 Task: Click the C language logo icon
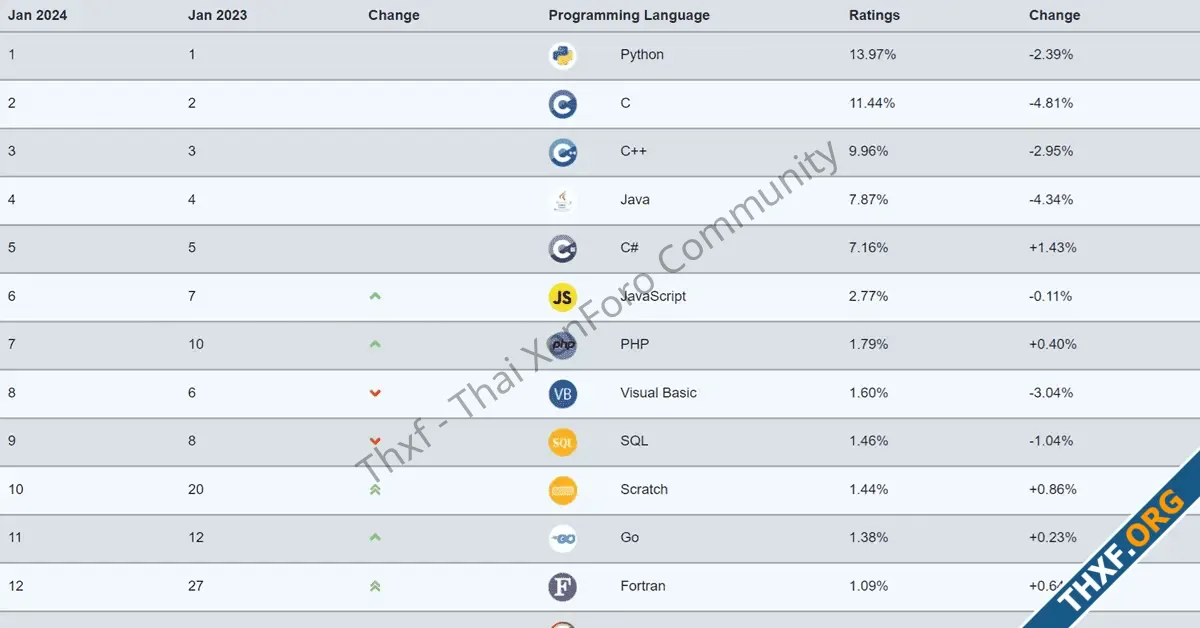pos(562,104)
